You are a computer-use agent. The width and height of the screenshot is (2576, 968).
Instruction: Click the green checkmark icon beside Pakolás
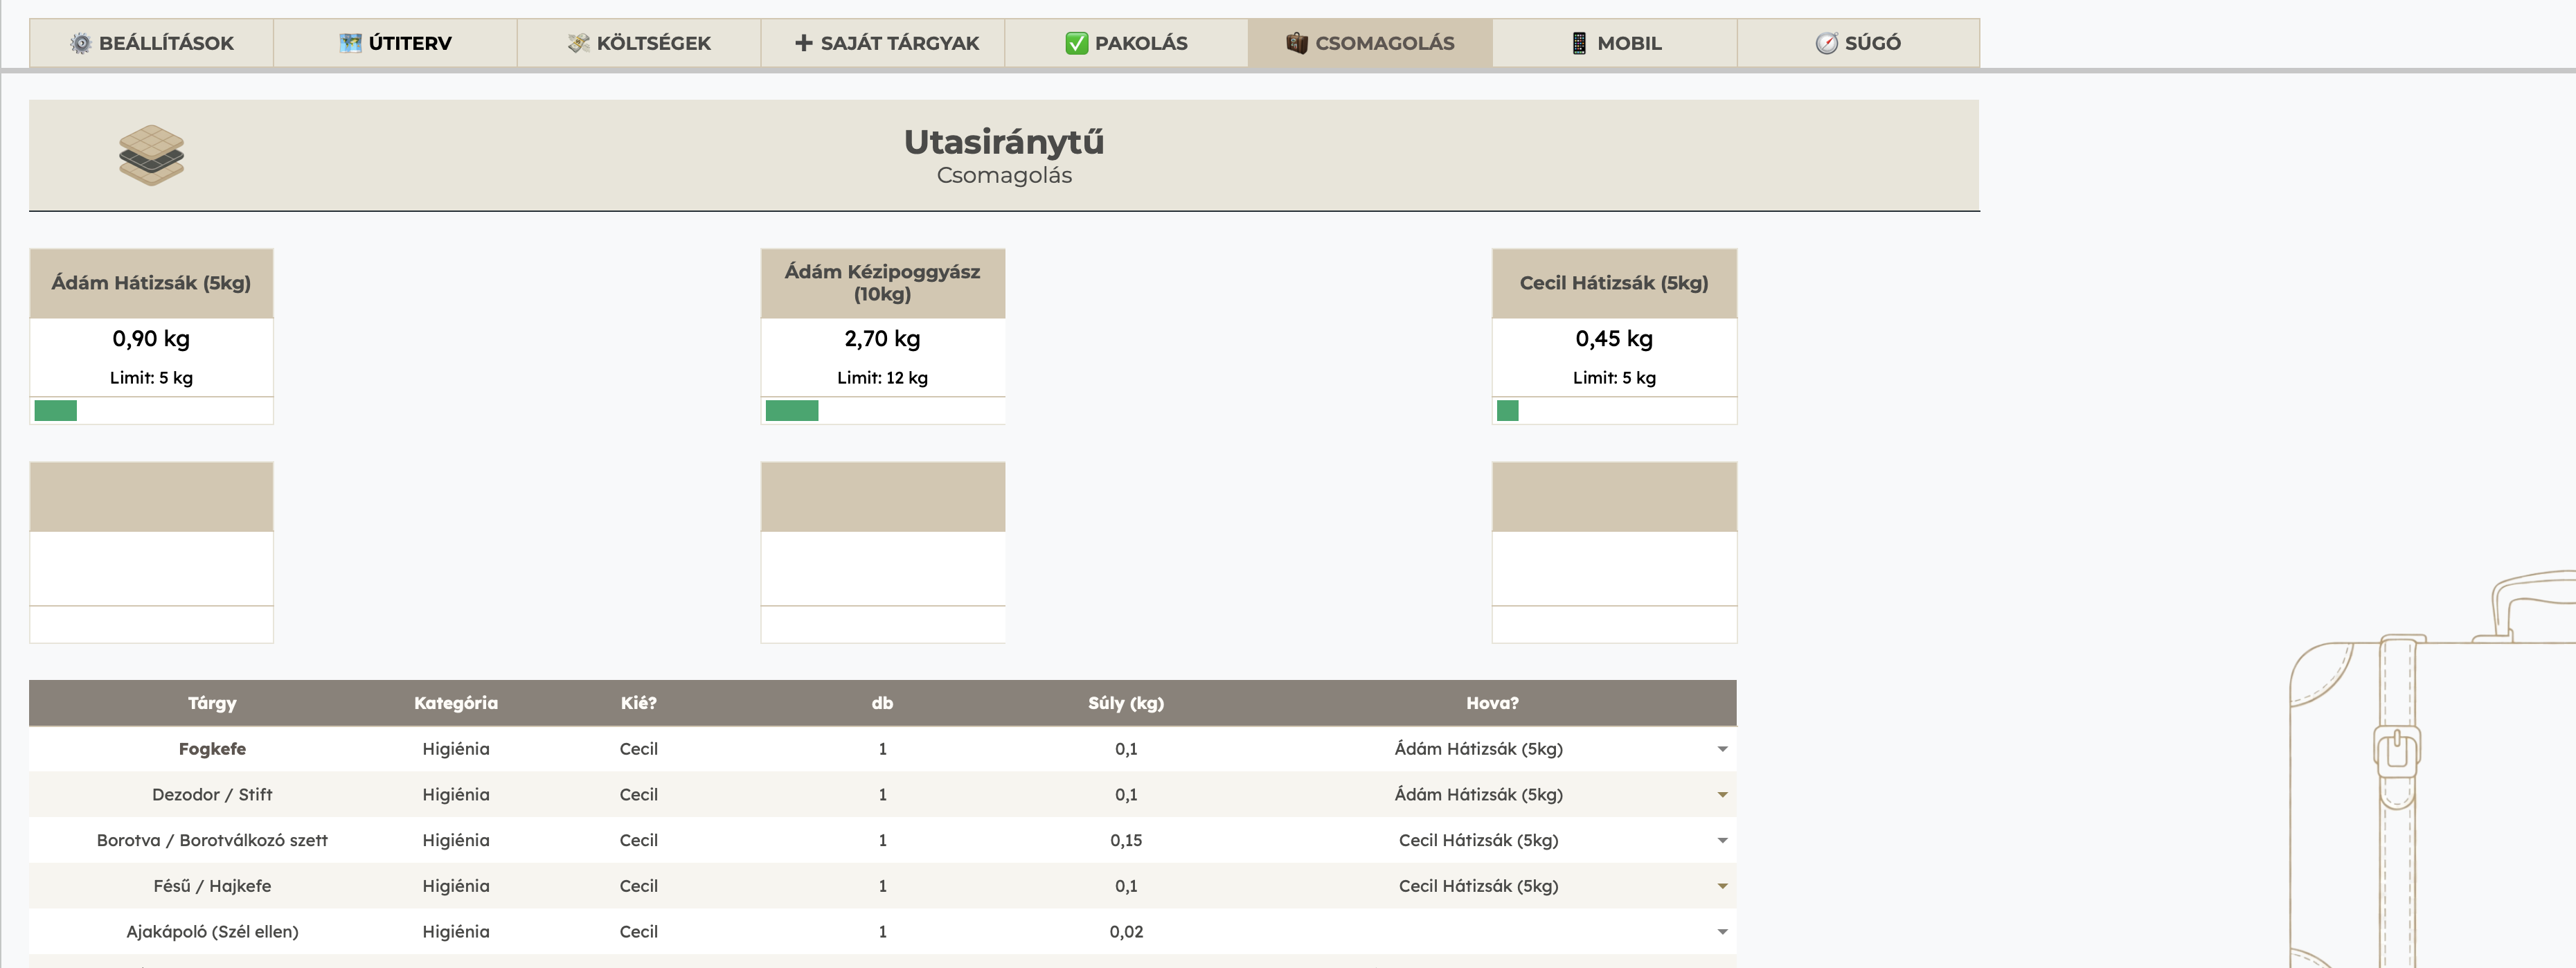pos(1076,43)
